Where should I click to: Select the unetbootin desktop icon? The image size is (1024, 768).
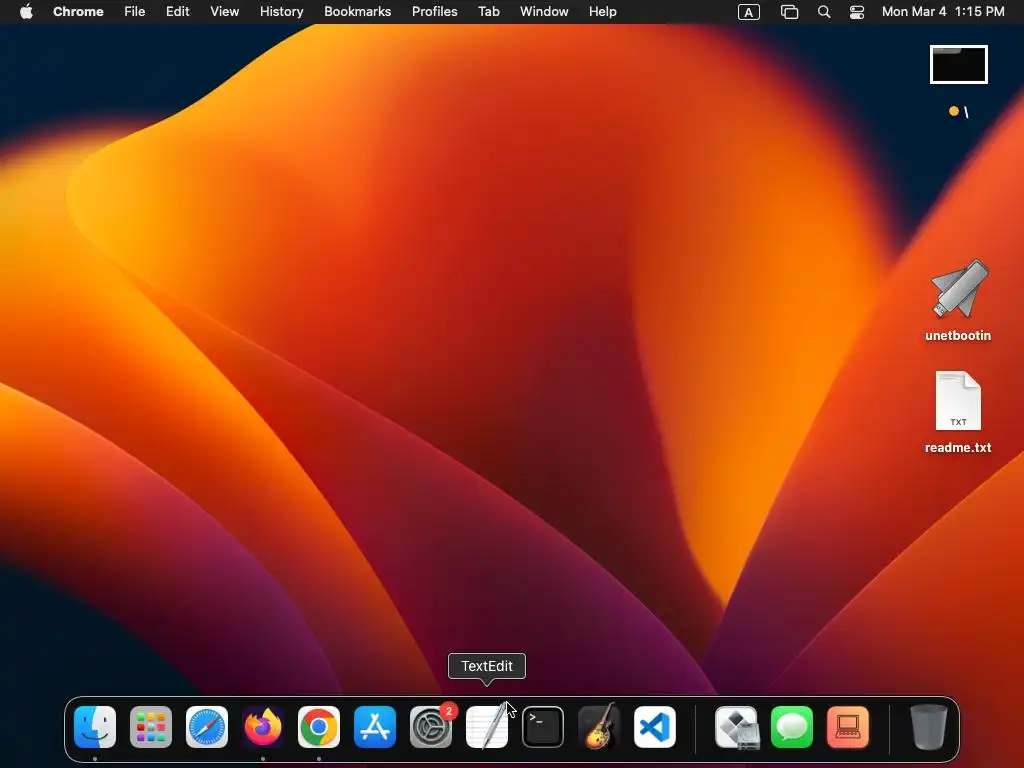[959, 289]
